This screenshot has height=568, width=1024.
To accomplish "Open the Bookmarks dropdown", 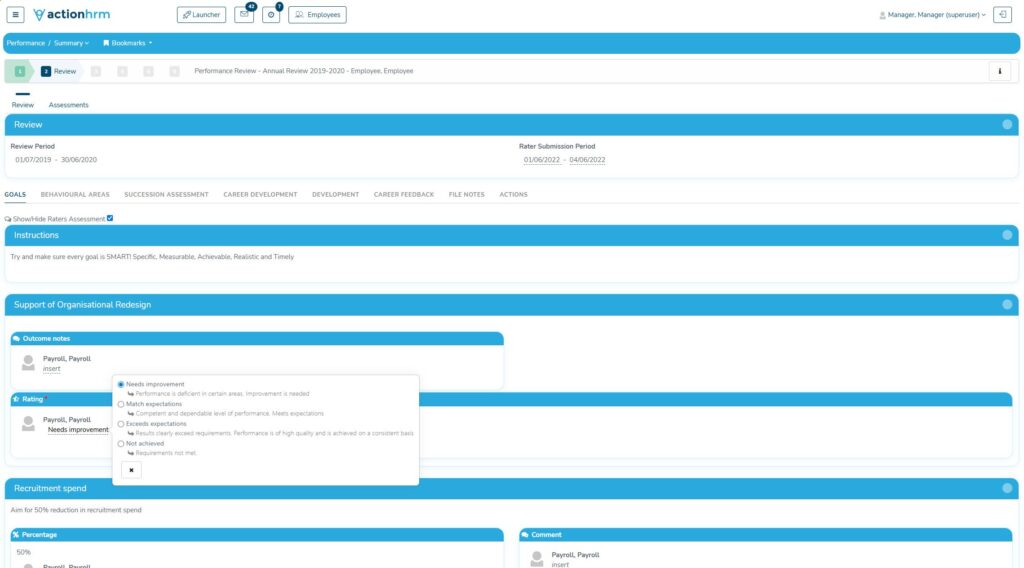I will point(128,43).
